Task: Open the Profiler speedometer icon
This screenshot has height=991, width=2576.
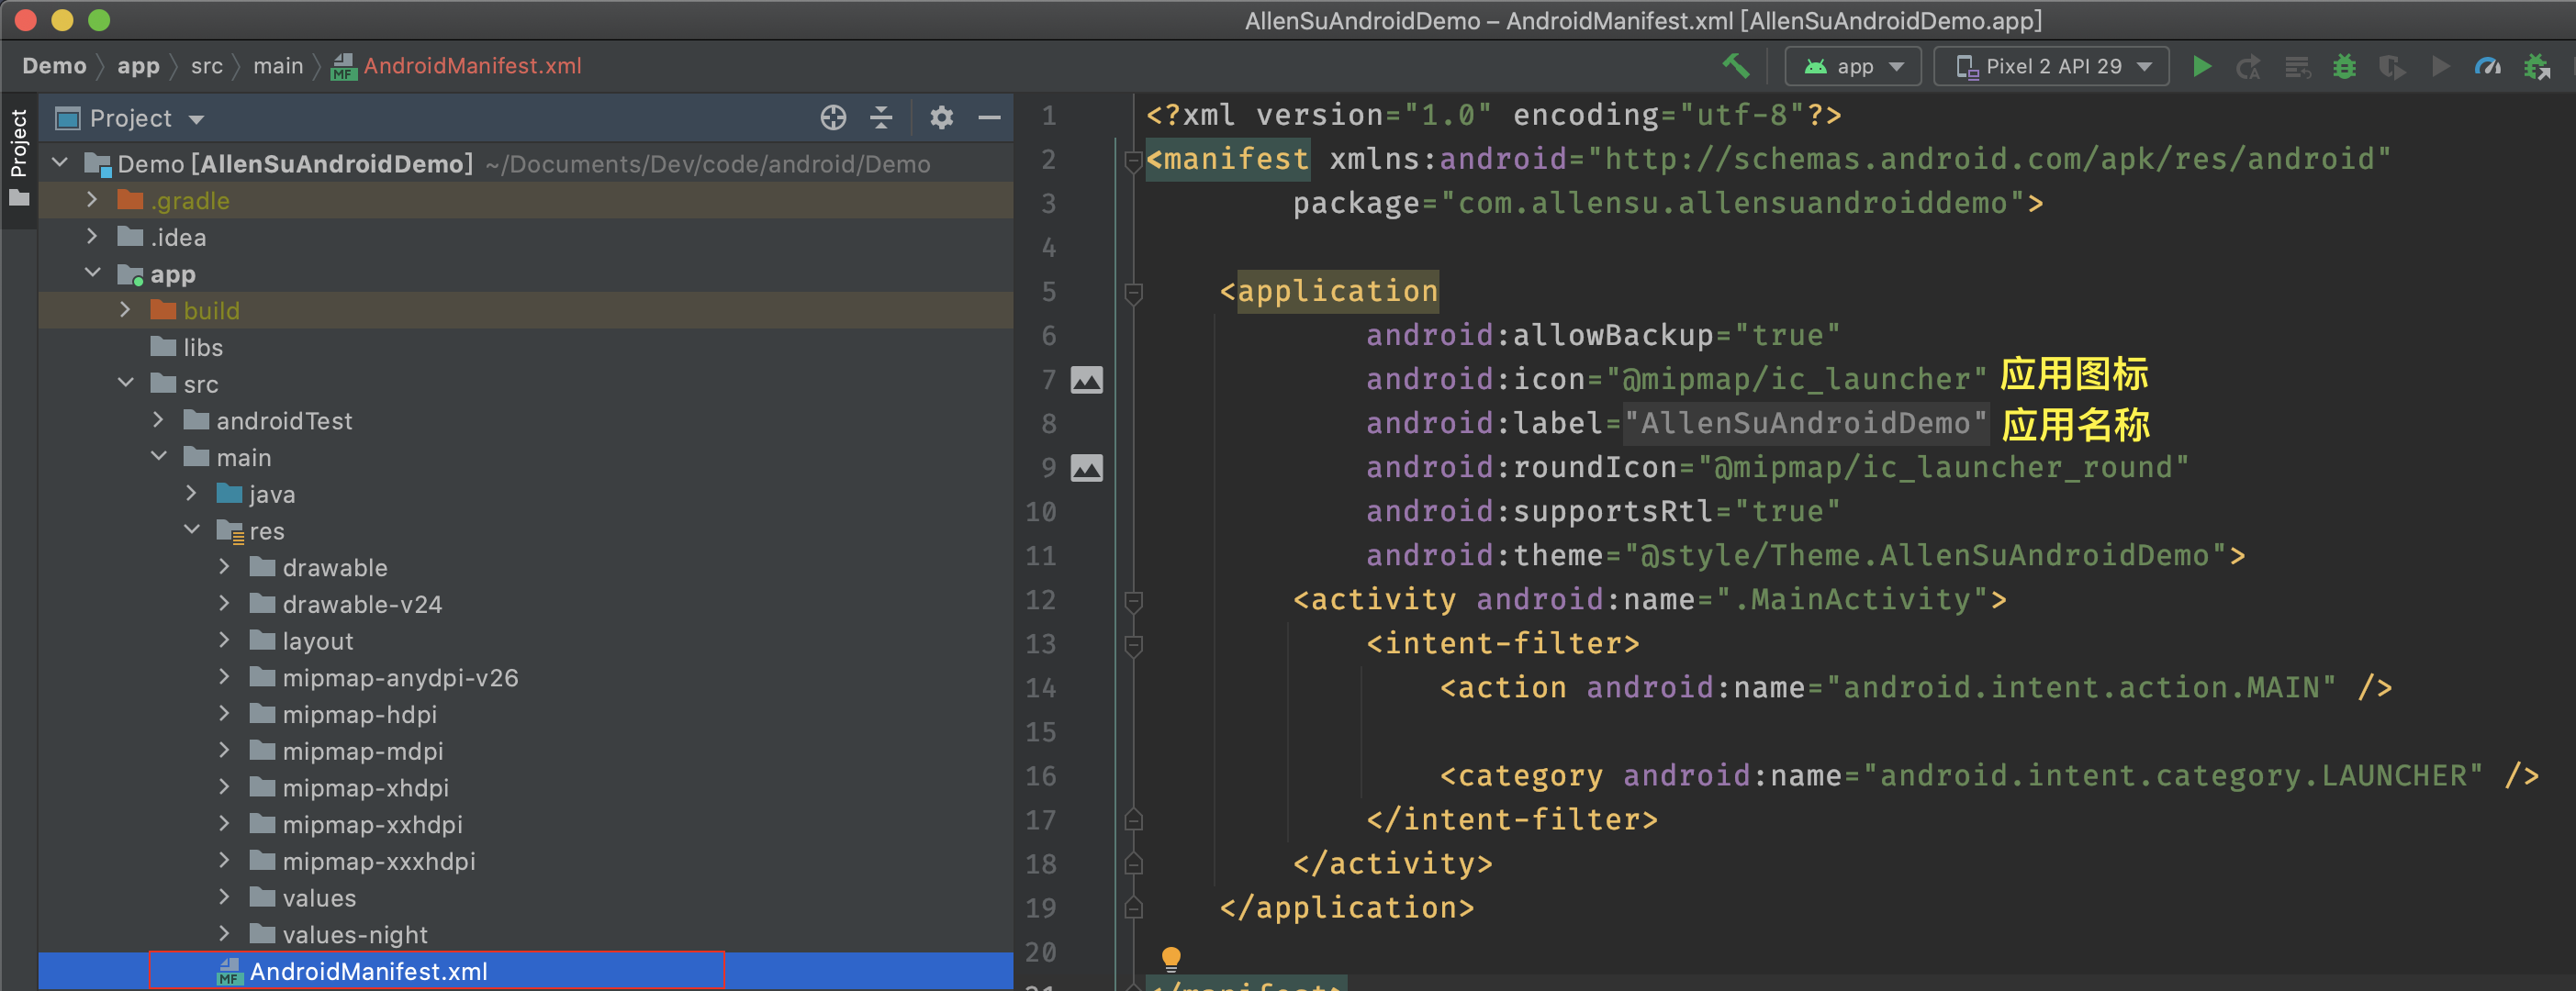Action: [x=2487, y=66]
